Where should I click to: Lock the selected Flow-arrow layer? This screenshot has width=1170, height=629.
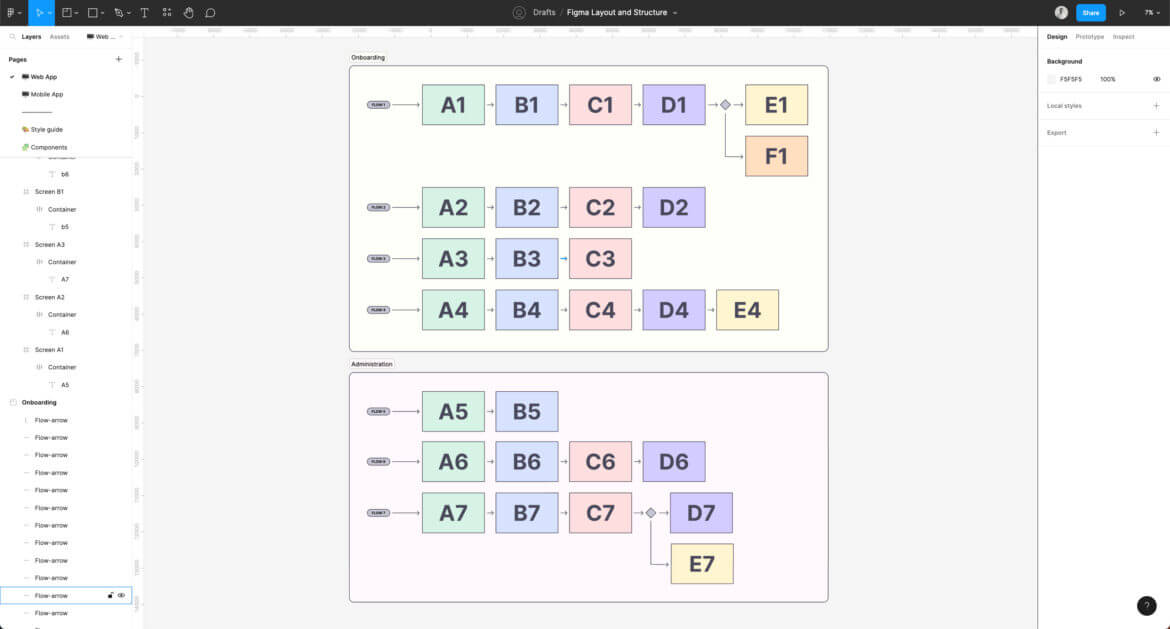(x=110, y=595)
